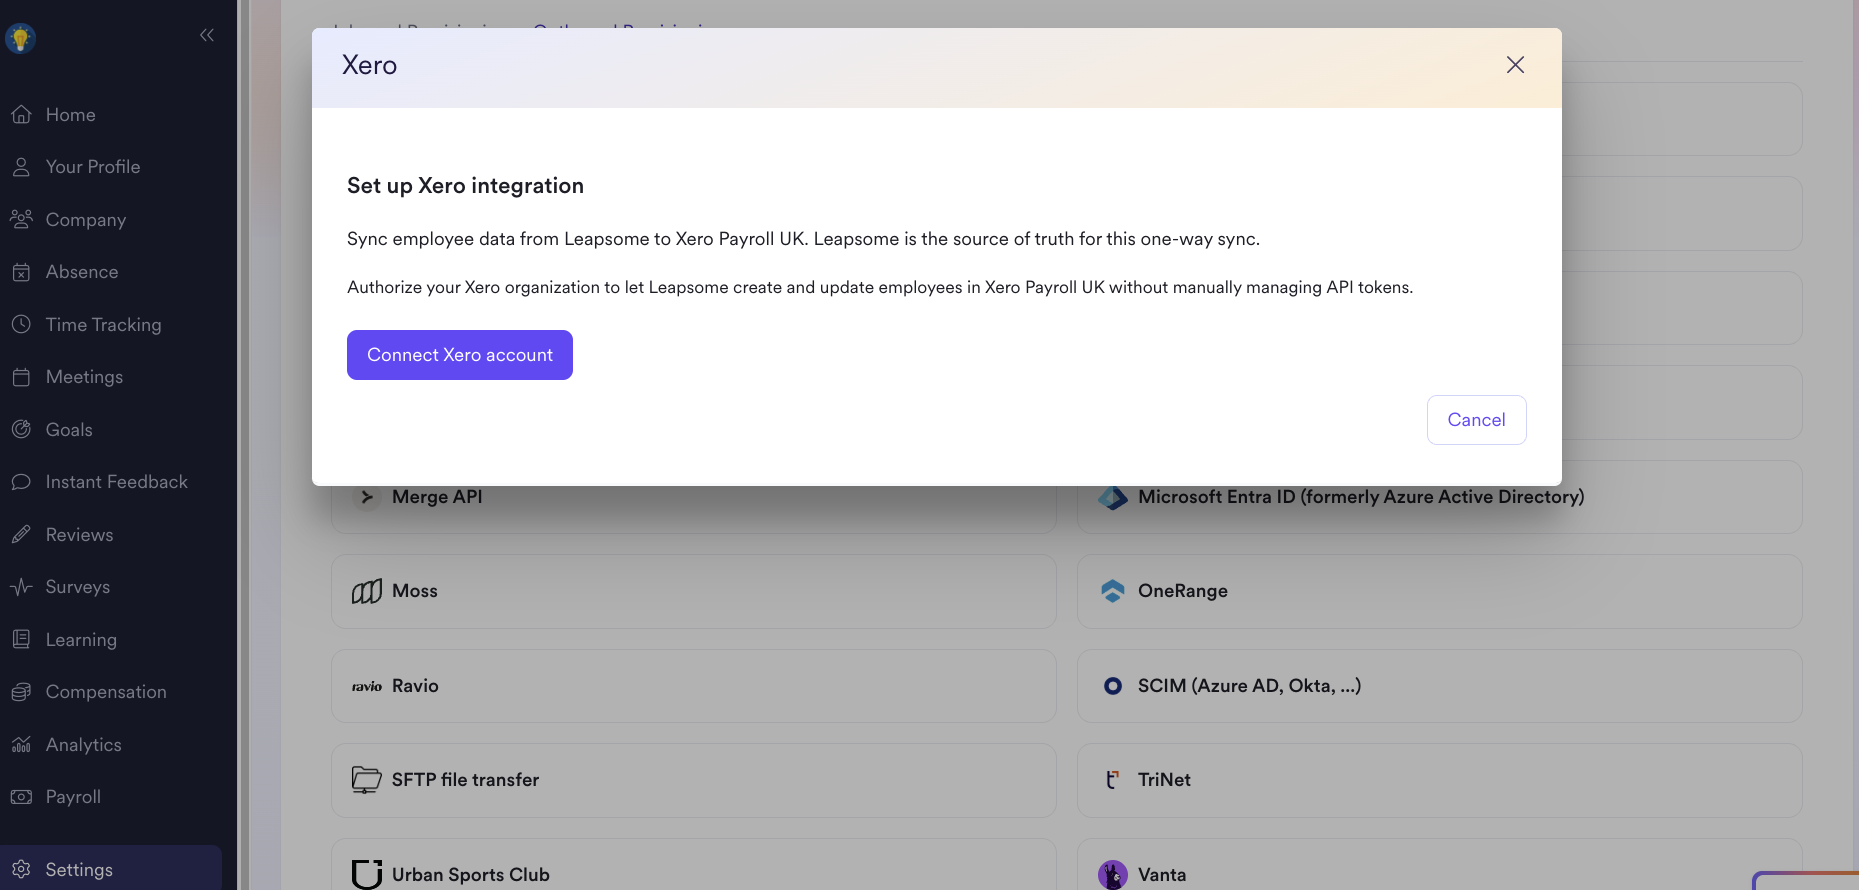Viewport: 1859px width, 890px height.
Task: Click the Company people icon
Action: click(21, 220)
